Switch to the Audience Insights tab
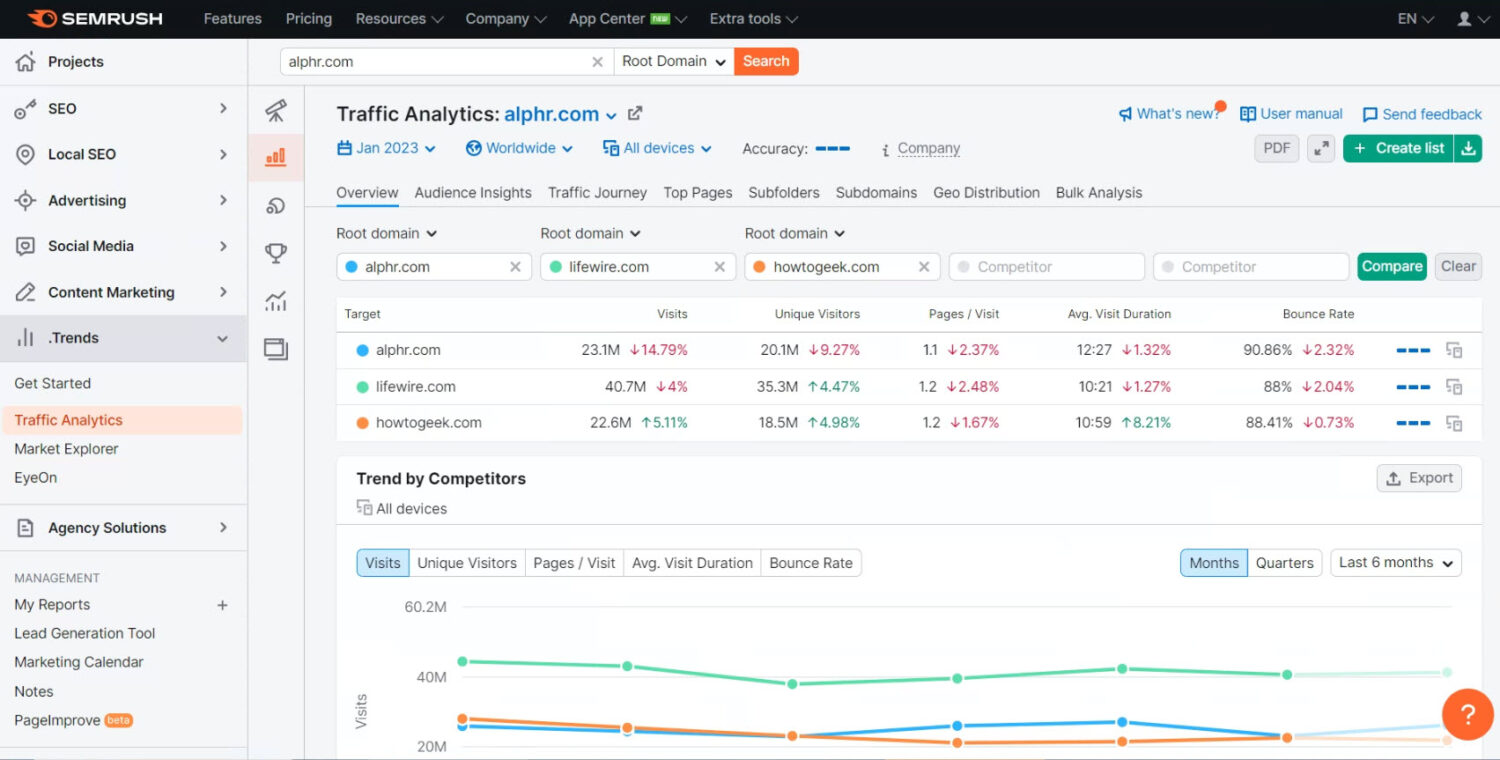 [x=473, y=193]
